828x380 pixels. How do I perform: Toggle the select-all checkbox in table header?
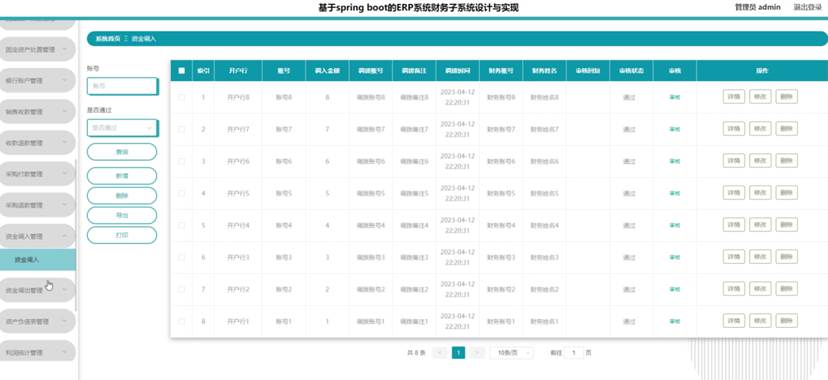coord(182,71)
